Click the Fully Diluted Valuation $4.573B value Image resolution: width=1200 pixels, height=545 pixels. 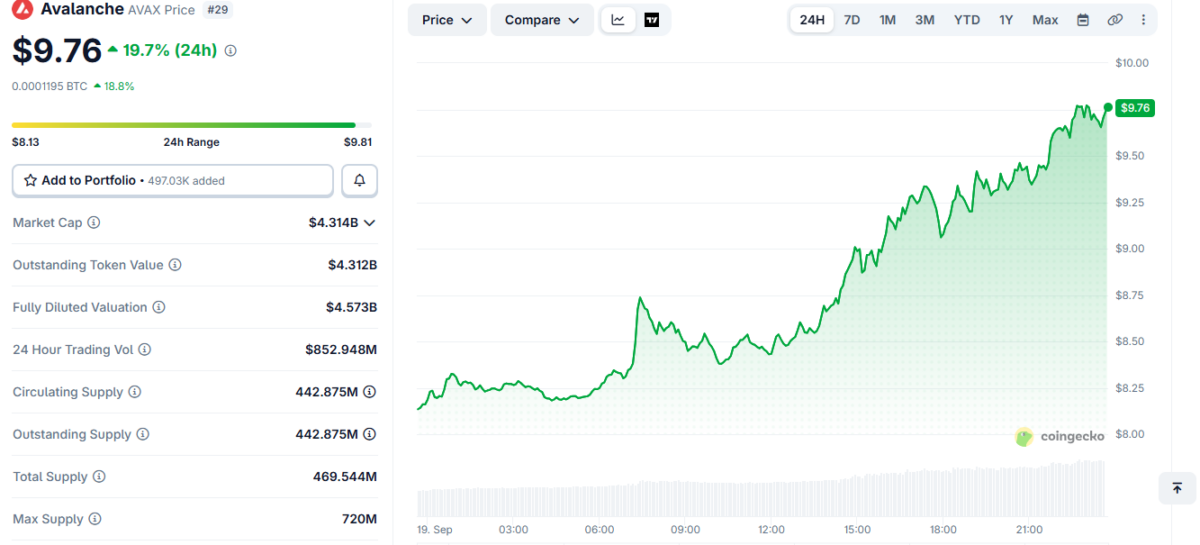click(351, 308)
